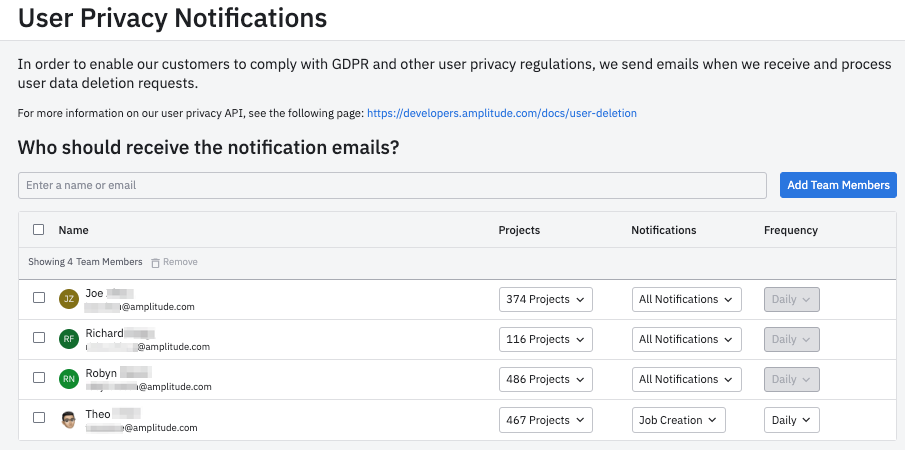Toggle the select-all checkbox in header
The width and height of the screenshot is (905, 450).
39,230
